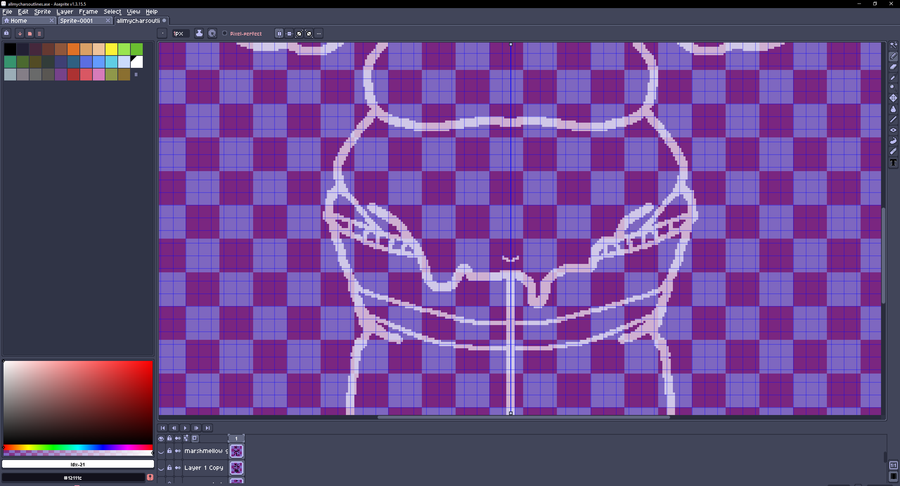
Task: Open the brush type selector
Action: point(162,33)
